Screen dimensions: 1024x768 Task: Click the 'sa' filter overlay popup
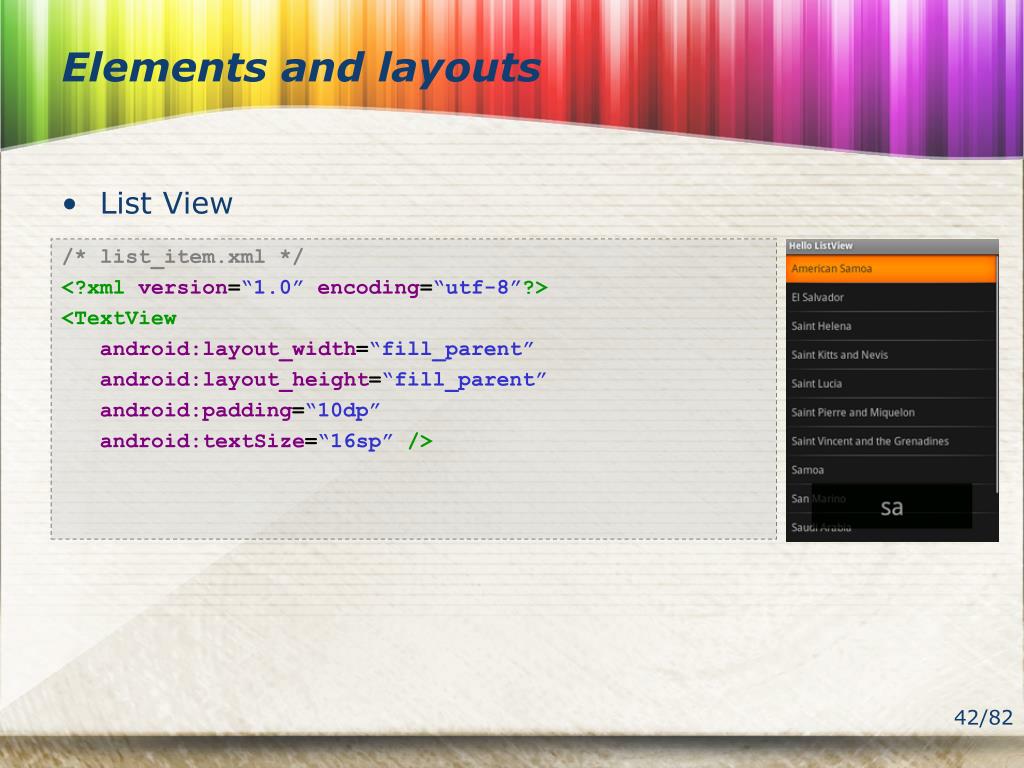(x=891, y=506)
